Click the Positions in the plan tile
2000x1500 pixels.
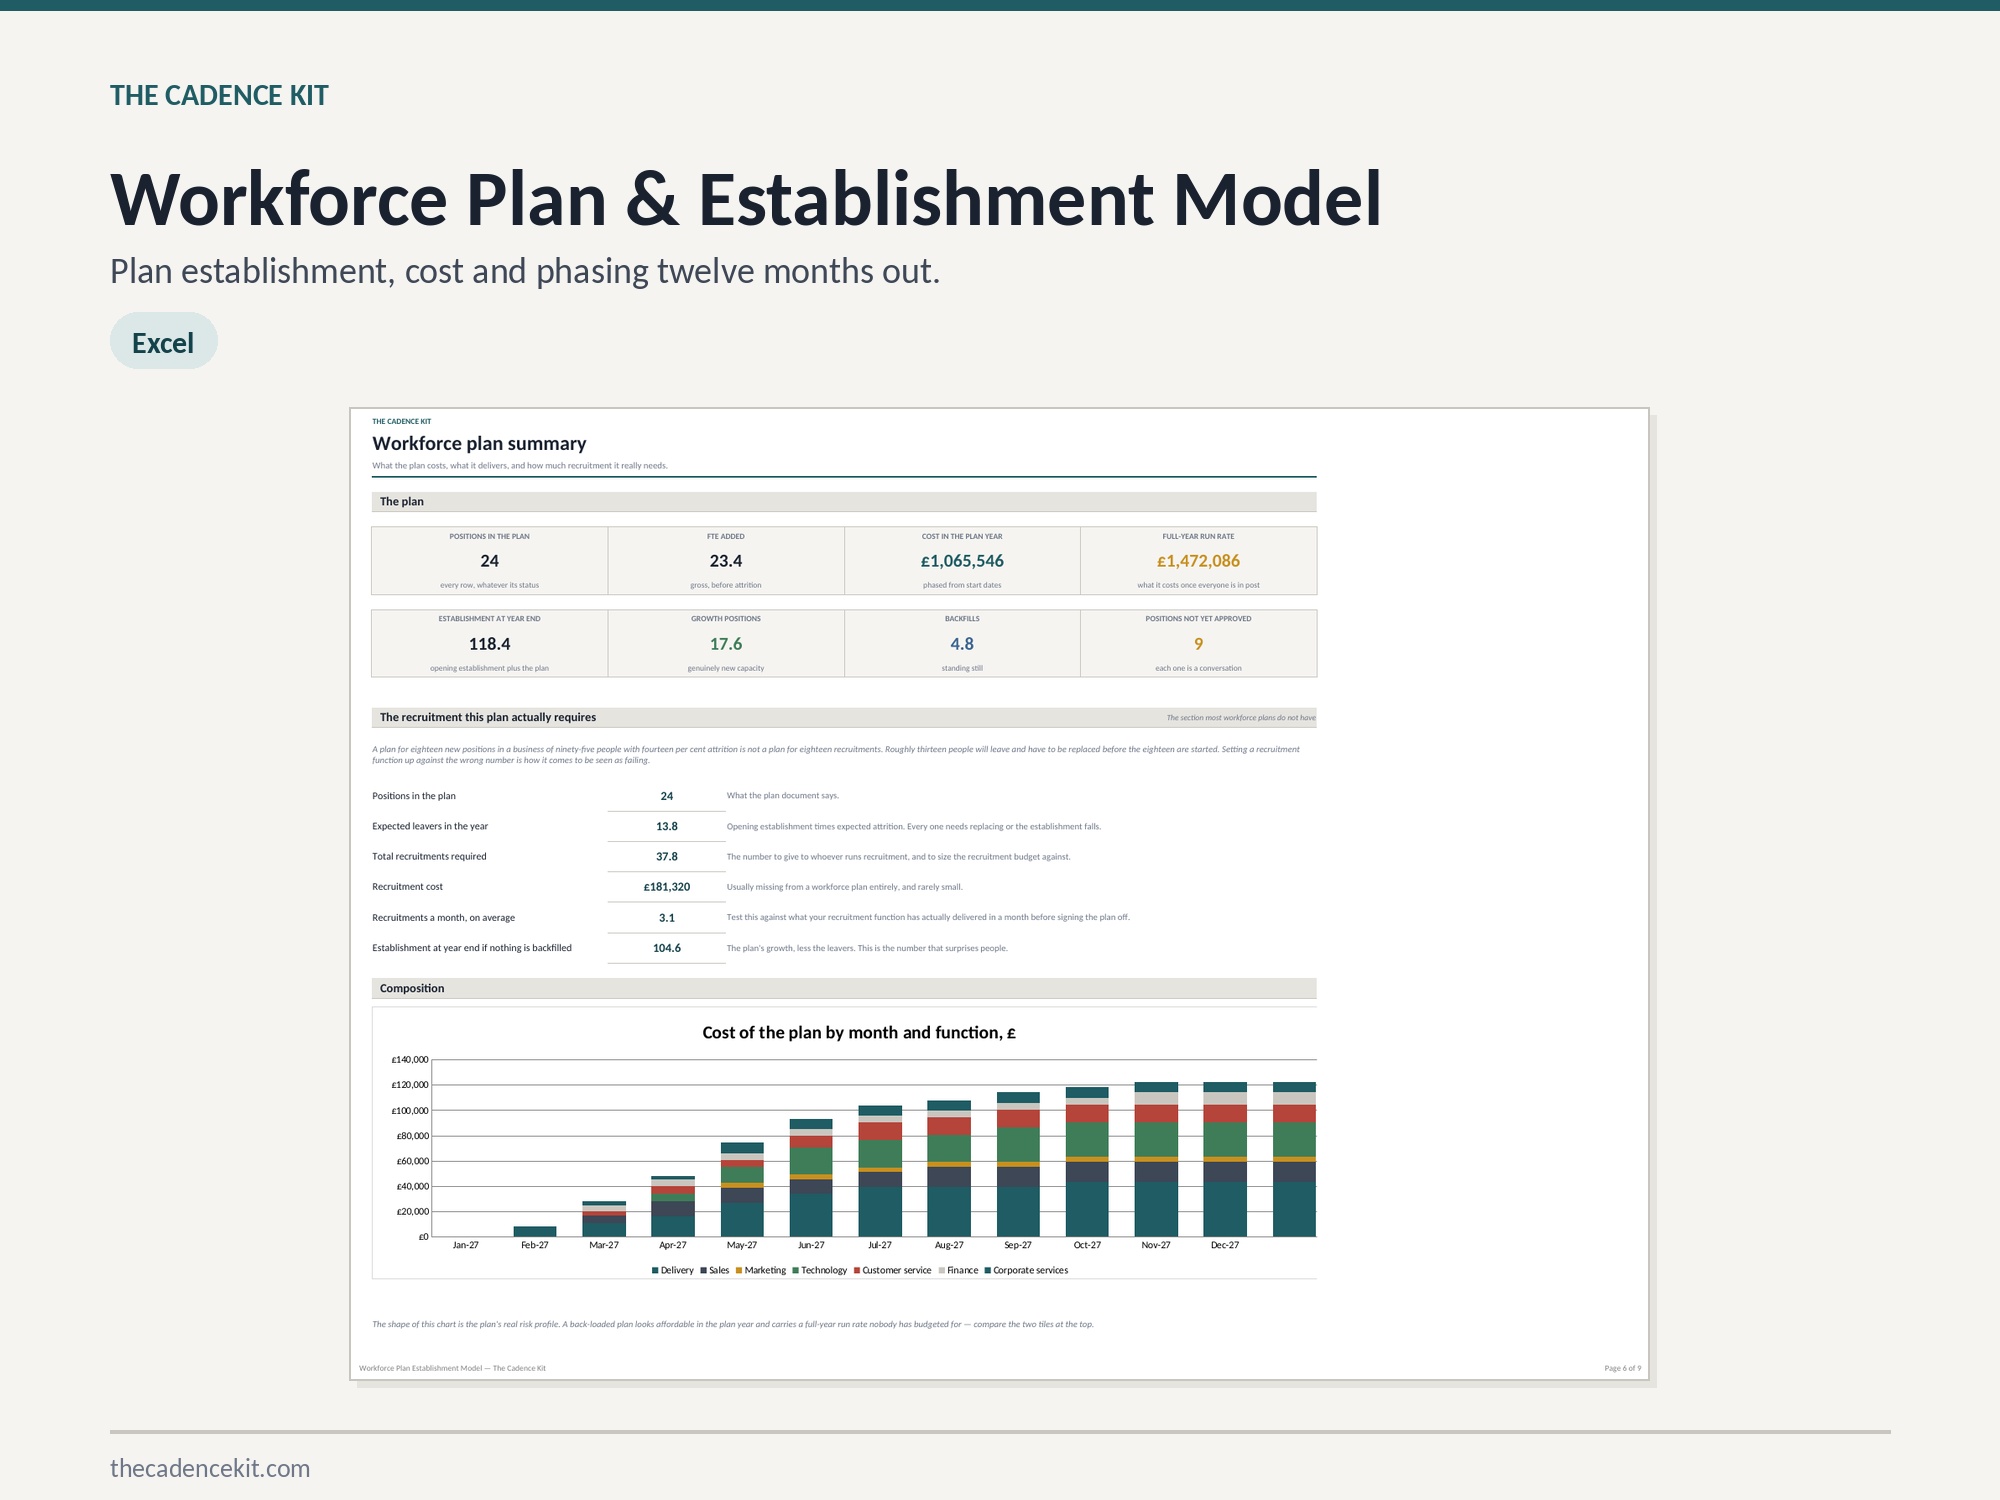[x=489, y=561]
